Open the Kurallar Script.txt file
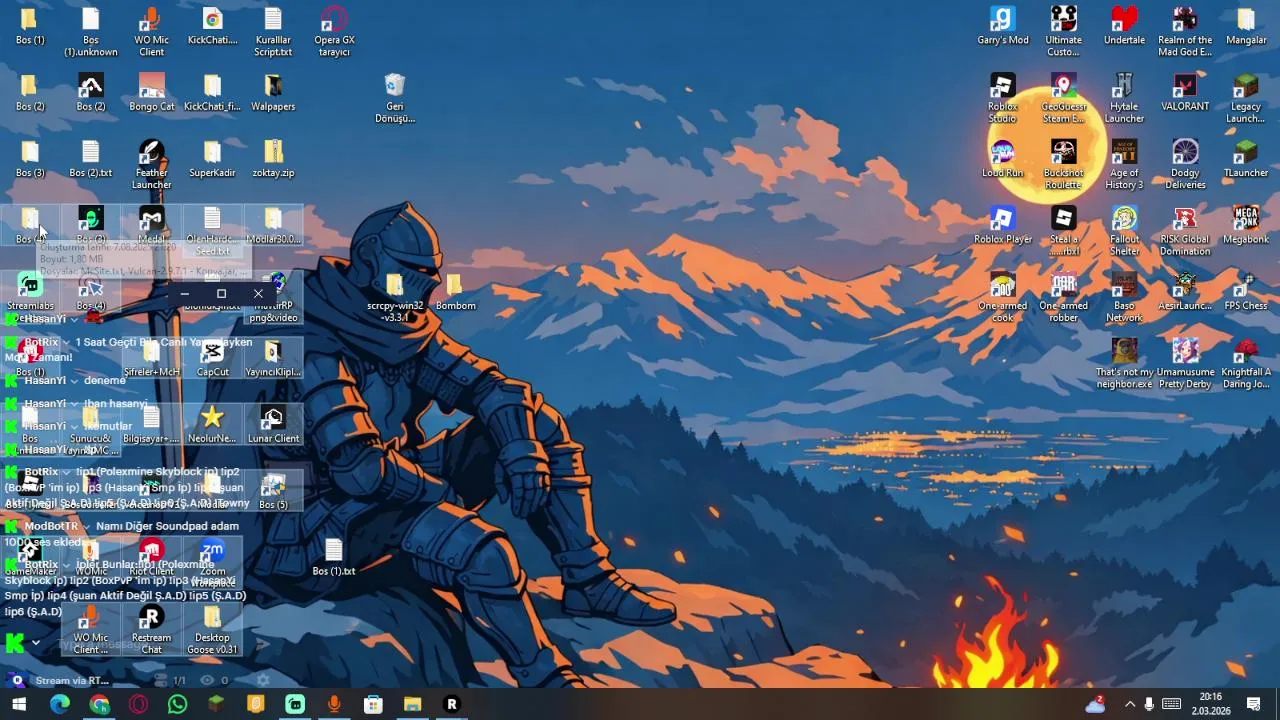 (x=273, y=32)
